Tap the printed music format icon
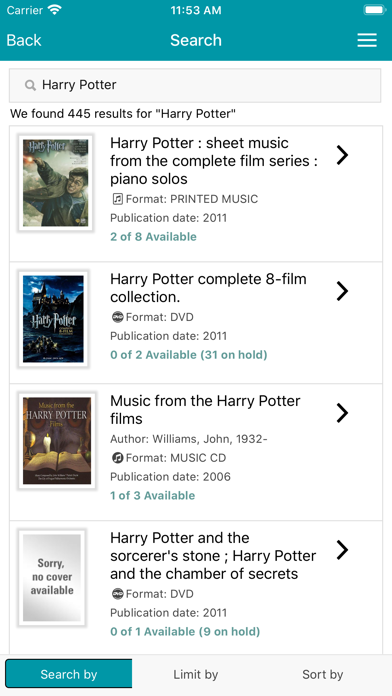Image resolution: width=392 pixels, height=696 pixels. (x=117, y=199)
